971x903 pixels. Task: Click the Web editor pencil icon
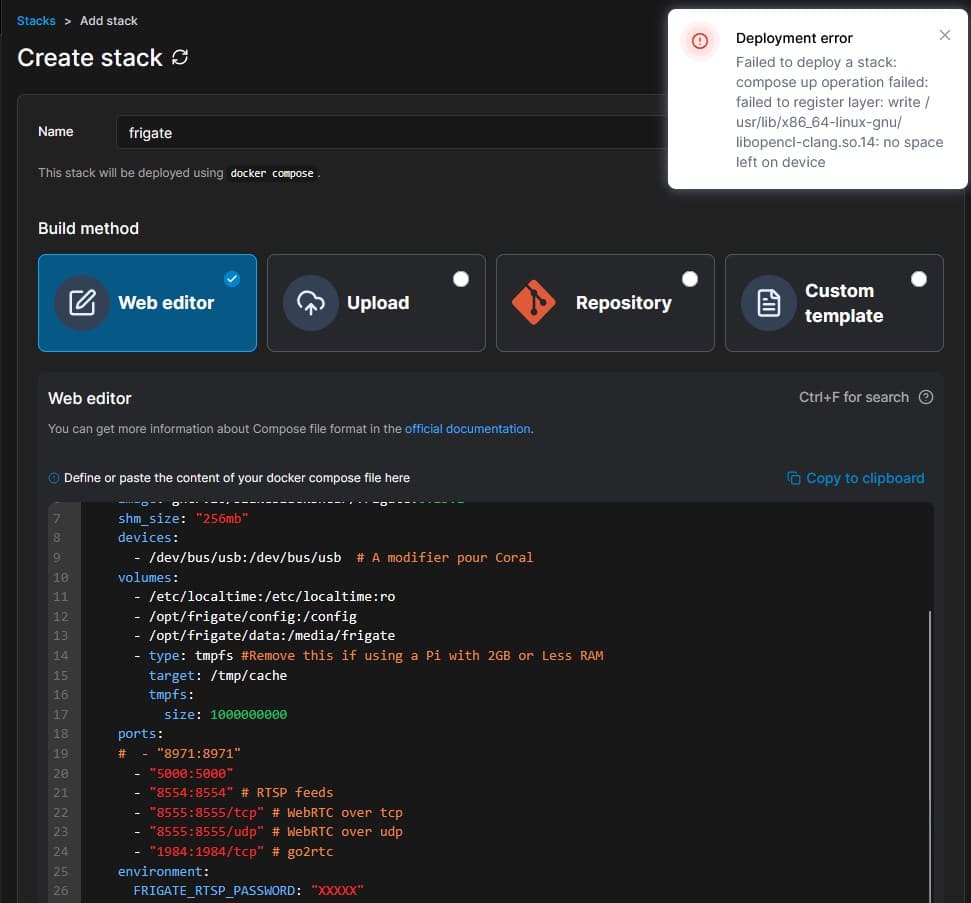pos(82,303)
